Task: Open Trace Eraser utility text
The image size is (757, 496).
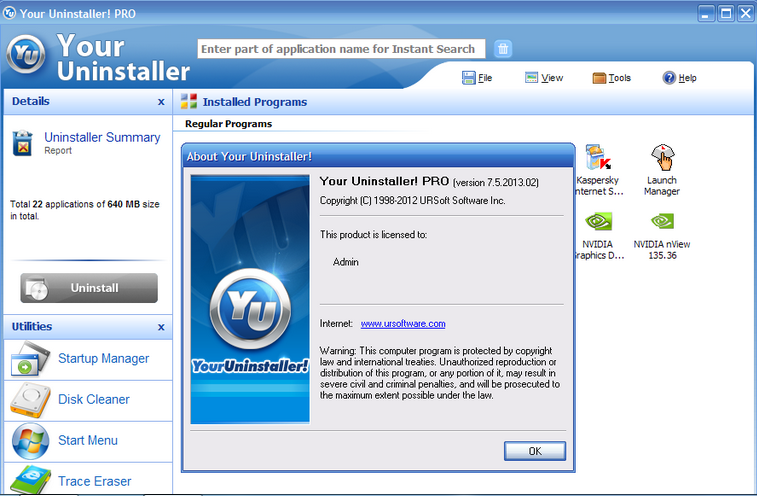Action: (x=95, y=481)
